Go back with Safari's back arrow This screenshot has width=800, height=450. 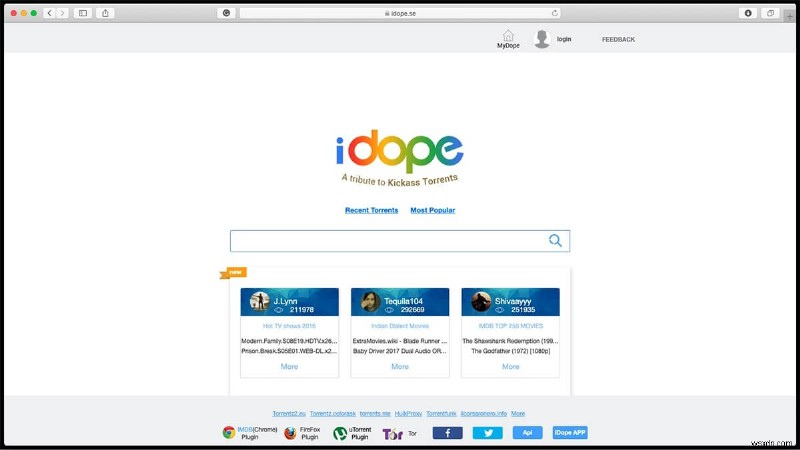50,13
